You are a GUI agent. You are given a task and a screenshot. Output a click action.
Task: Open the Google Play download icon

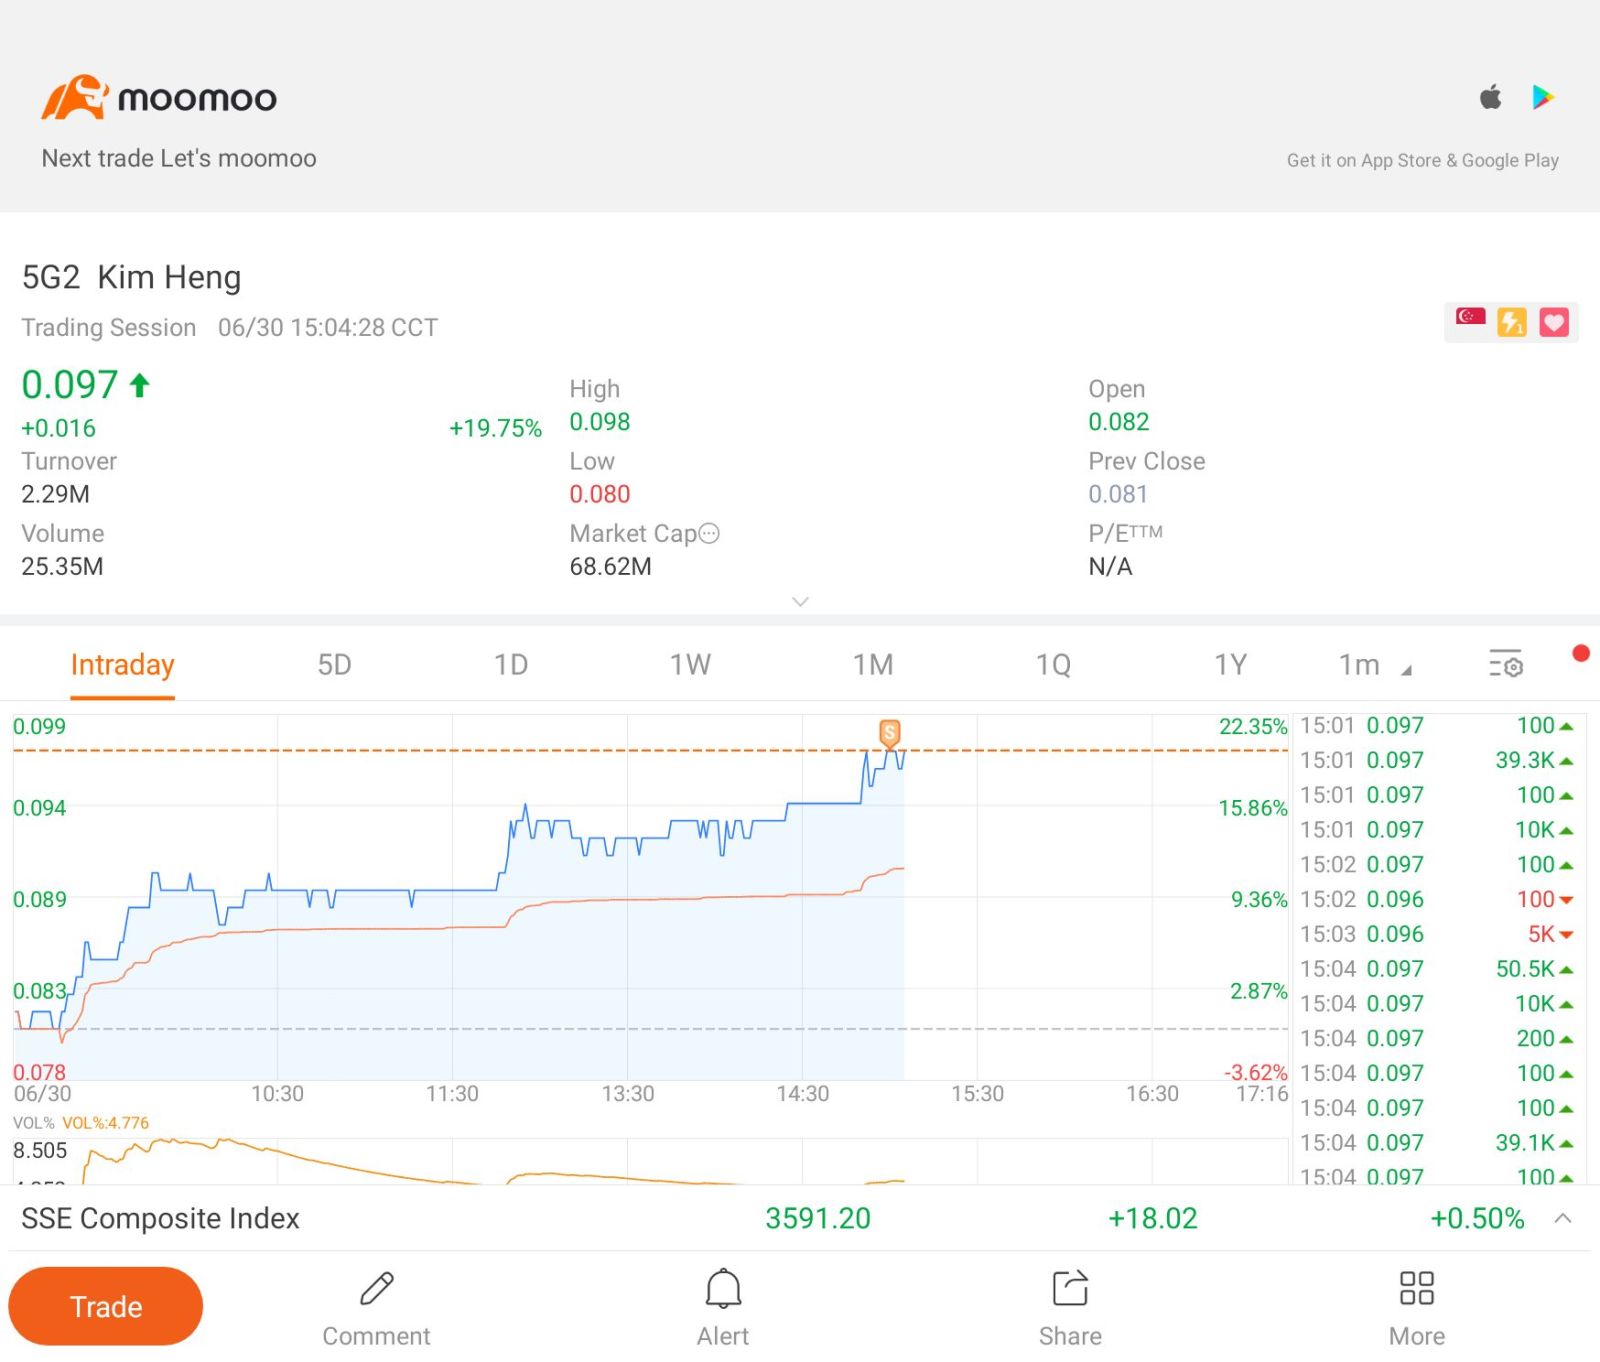(1543, 97)
